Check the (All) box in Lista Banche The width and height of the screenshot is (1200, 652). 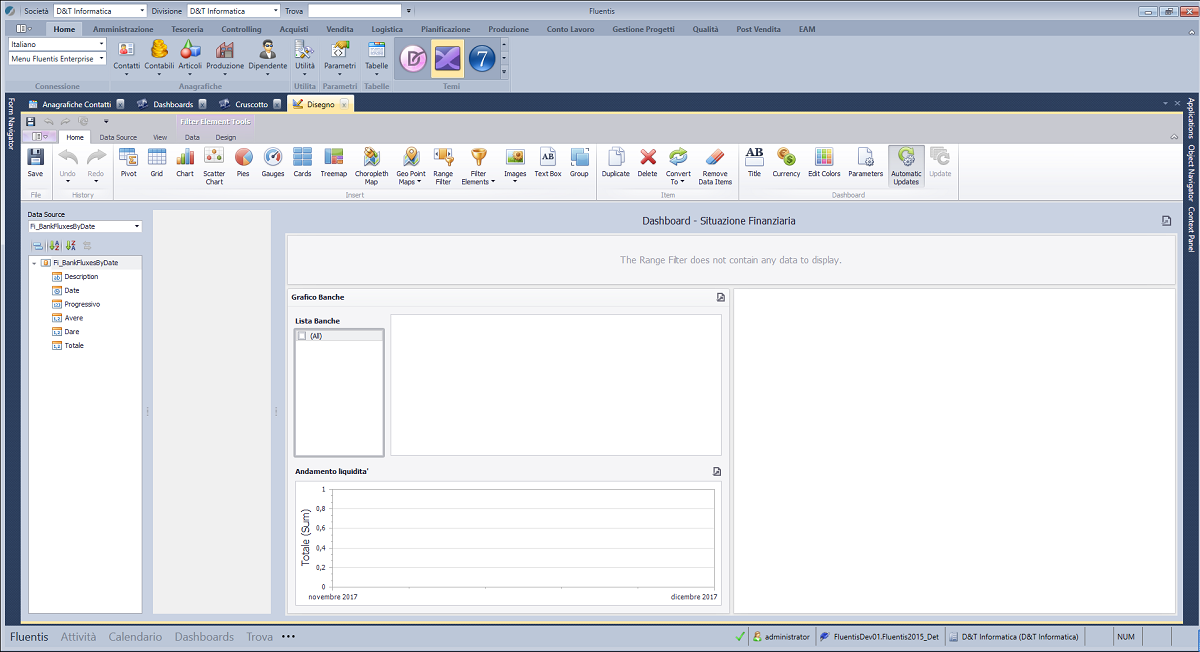tap(302, 336)
